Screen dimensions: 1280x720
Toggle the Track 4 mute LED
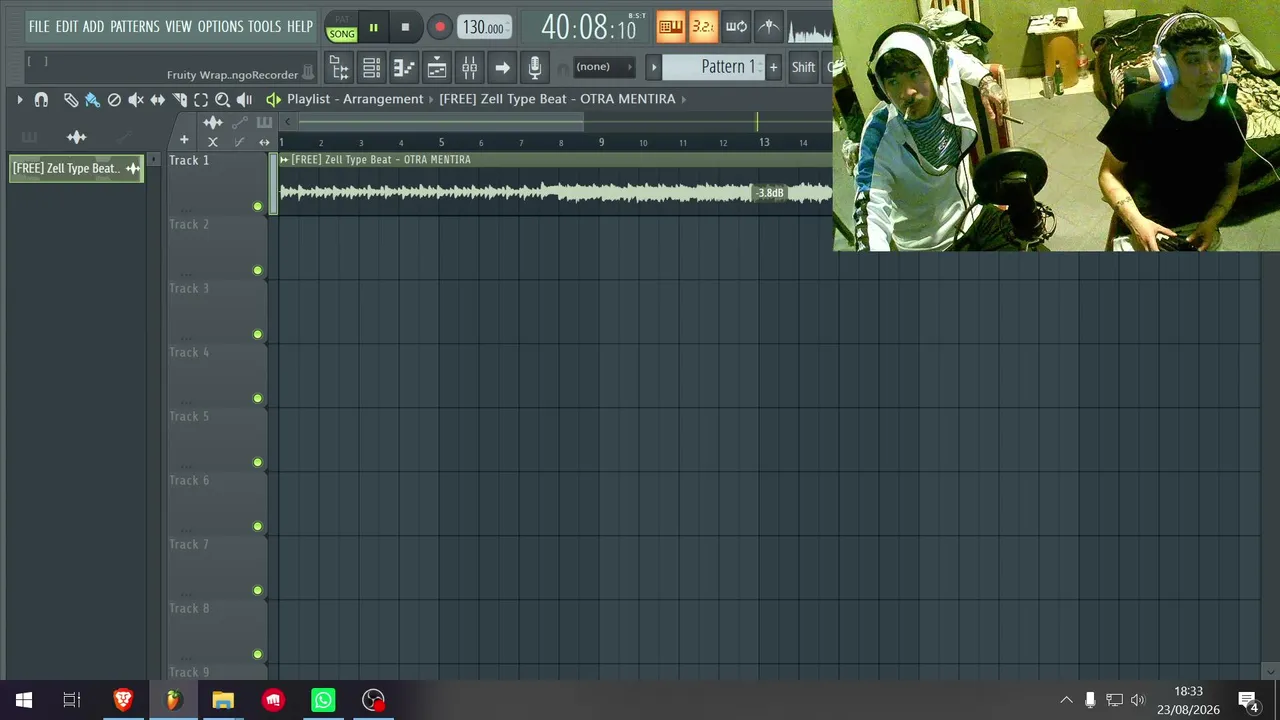tap(257, 399)
